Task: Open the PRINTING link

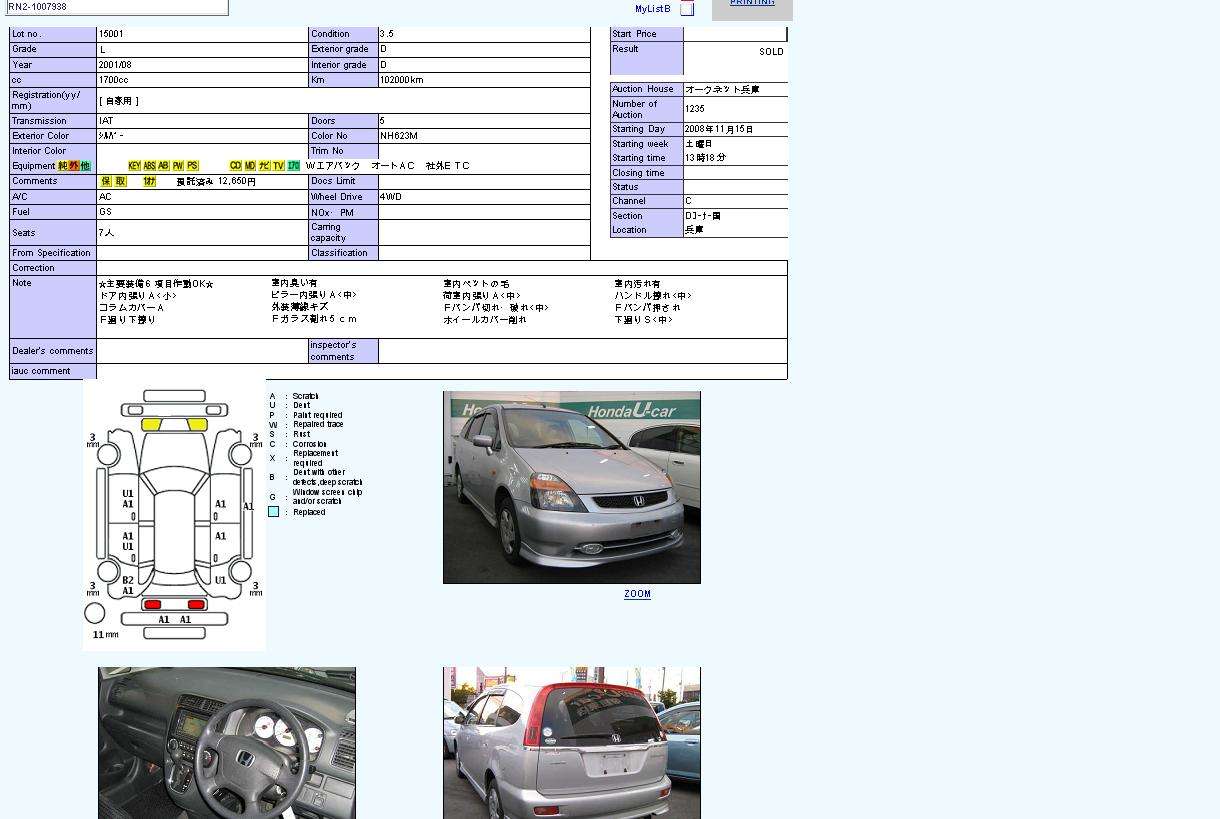Action: pyautogui.click(x=752, y=3)
